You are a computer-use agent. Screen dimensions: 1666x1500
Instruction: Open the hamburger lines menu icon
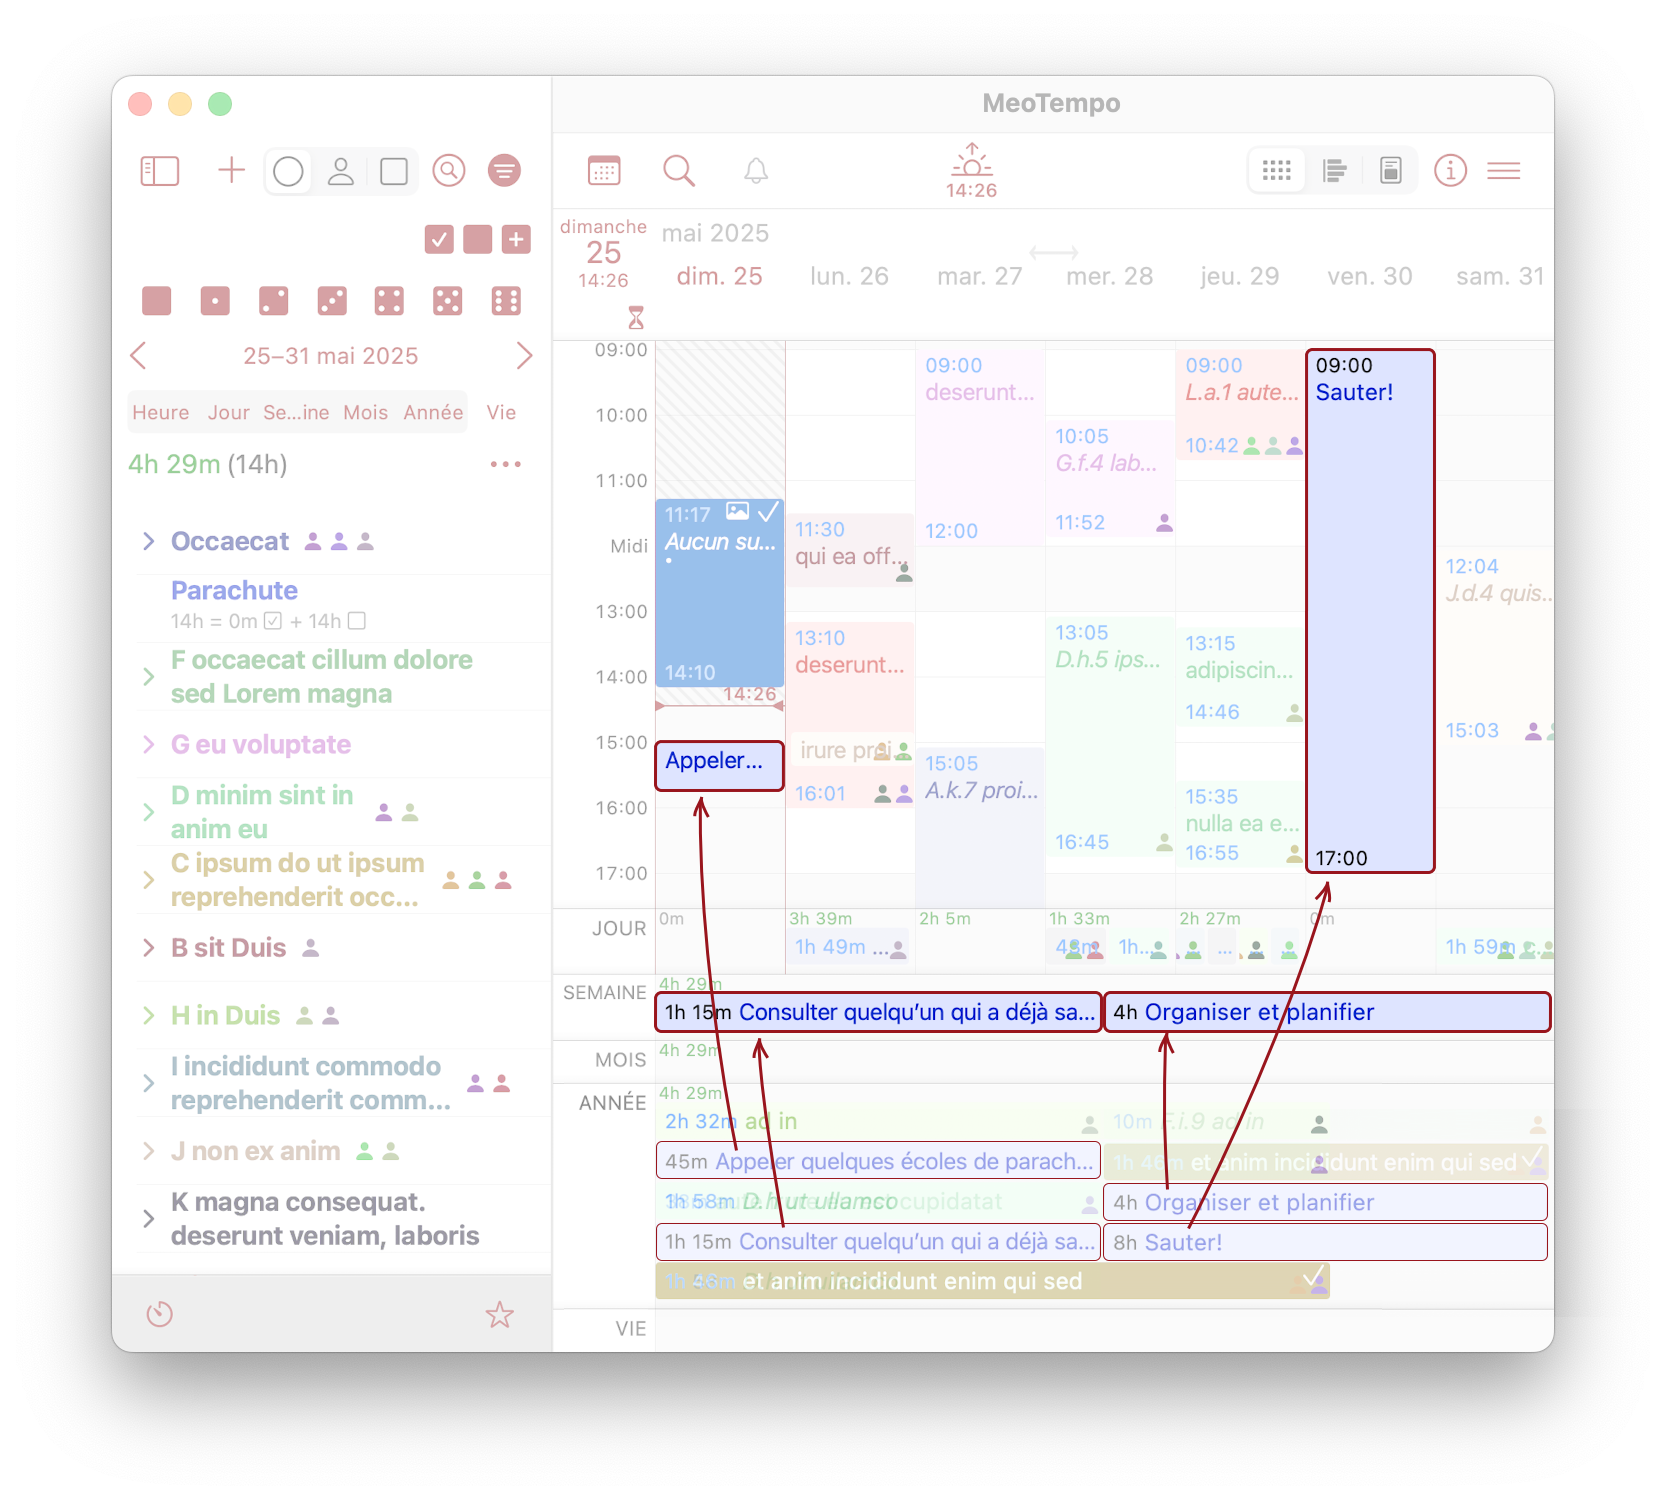[1504, 171]
